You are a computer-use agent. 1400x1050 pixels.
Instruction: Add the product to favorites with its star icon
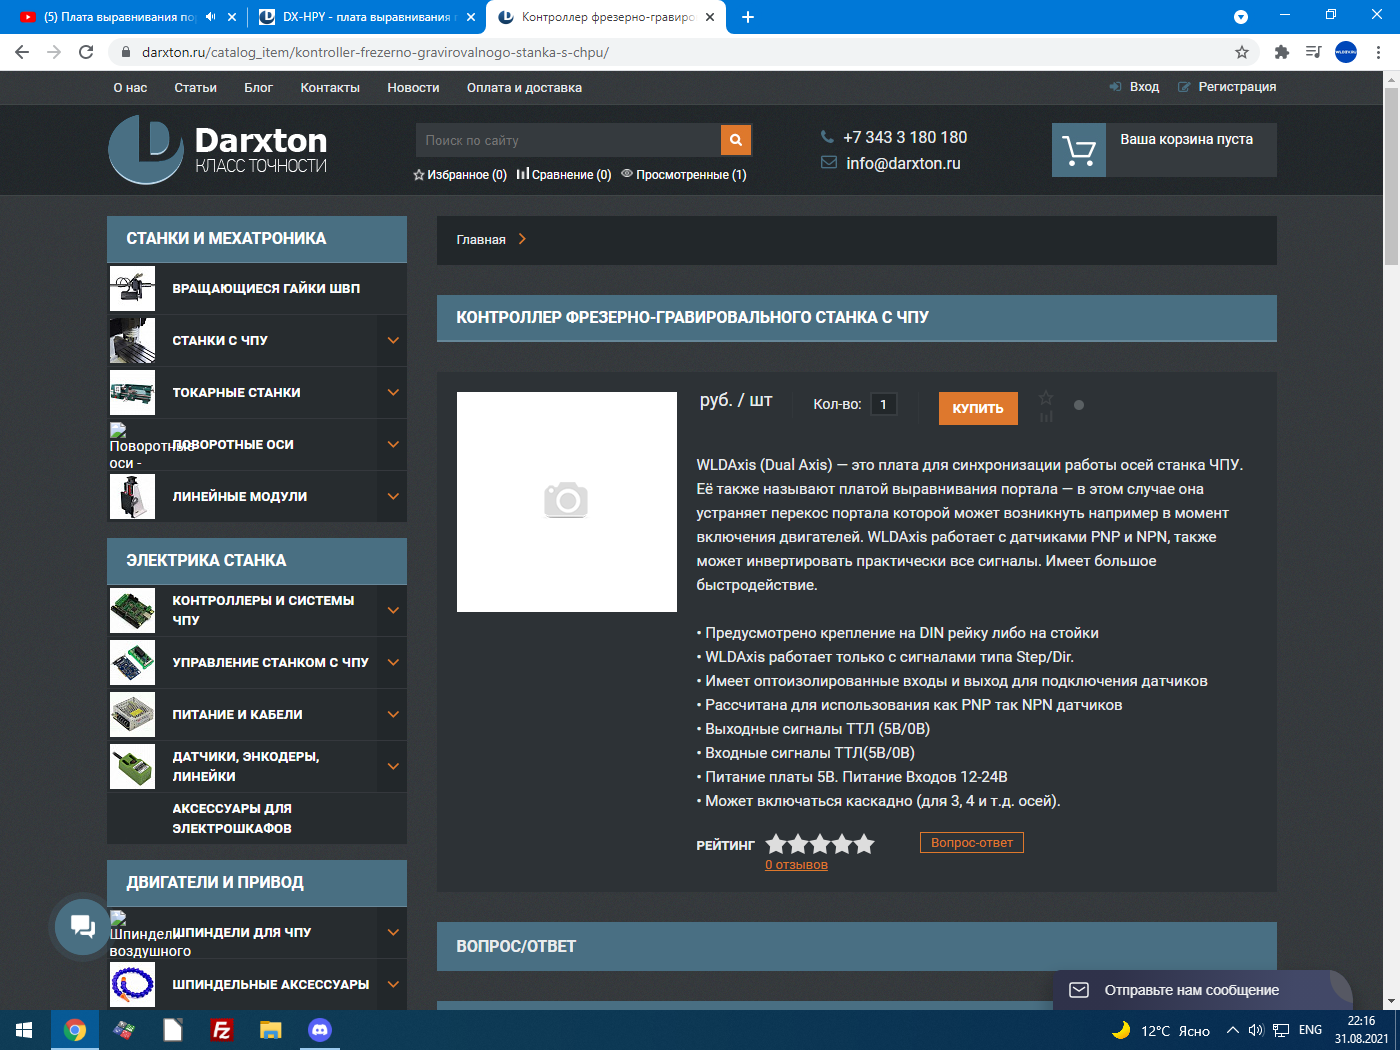(1046, 397)
